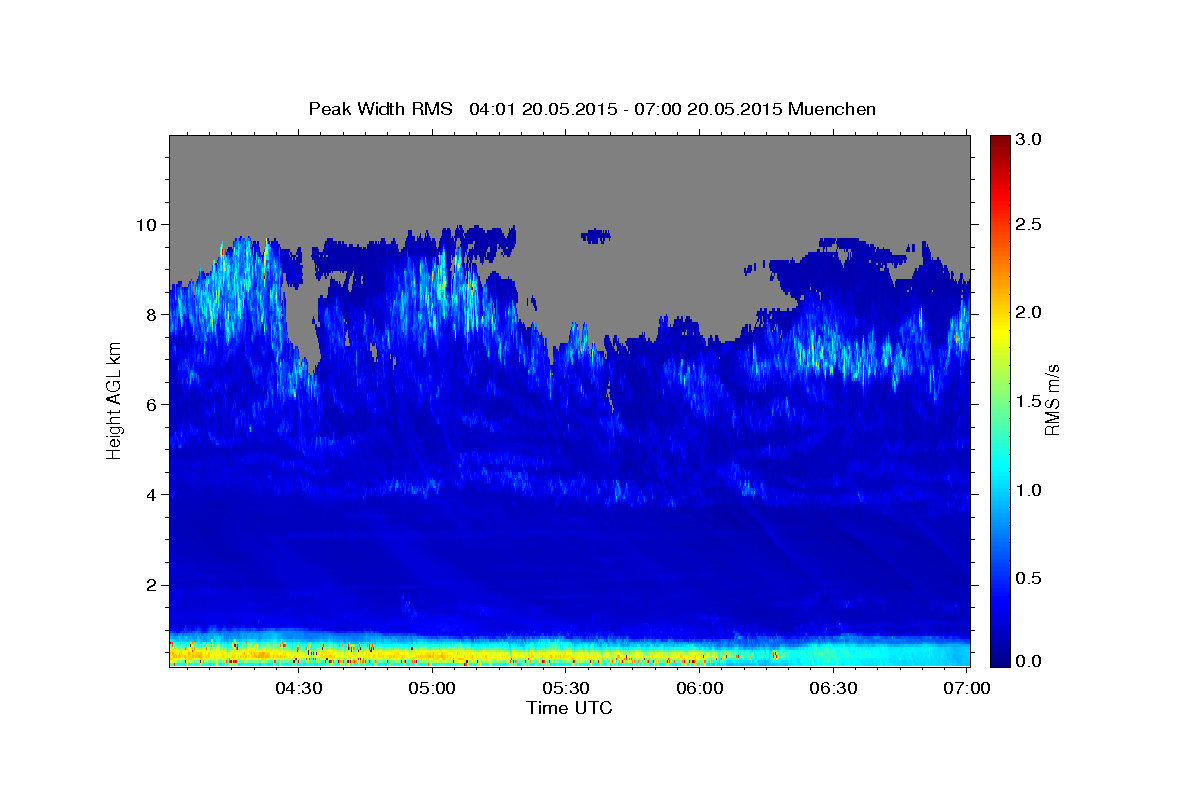
Task: Click the '04:30' time axis label
Action: [298, 688]
